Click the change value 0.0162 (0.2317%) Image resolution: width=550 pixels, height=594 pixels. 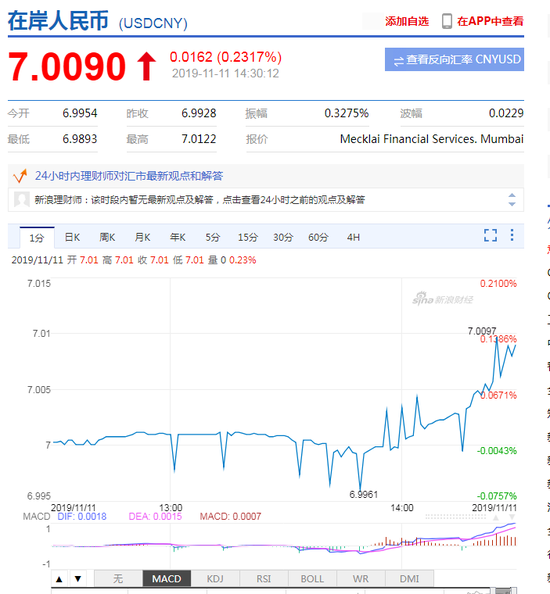pos(226,57)
